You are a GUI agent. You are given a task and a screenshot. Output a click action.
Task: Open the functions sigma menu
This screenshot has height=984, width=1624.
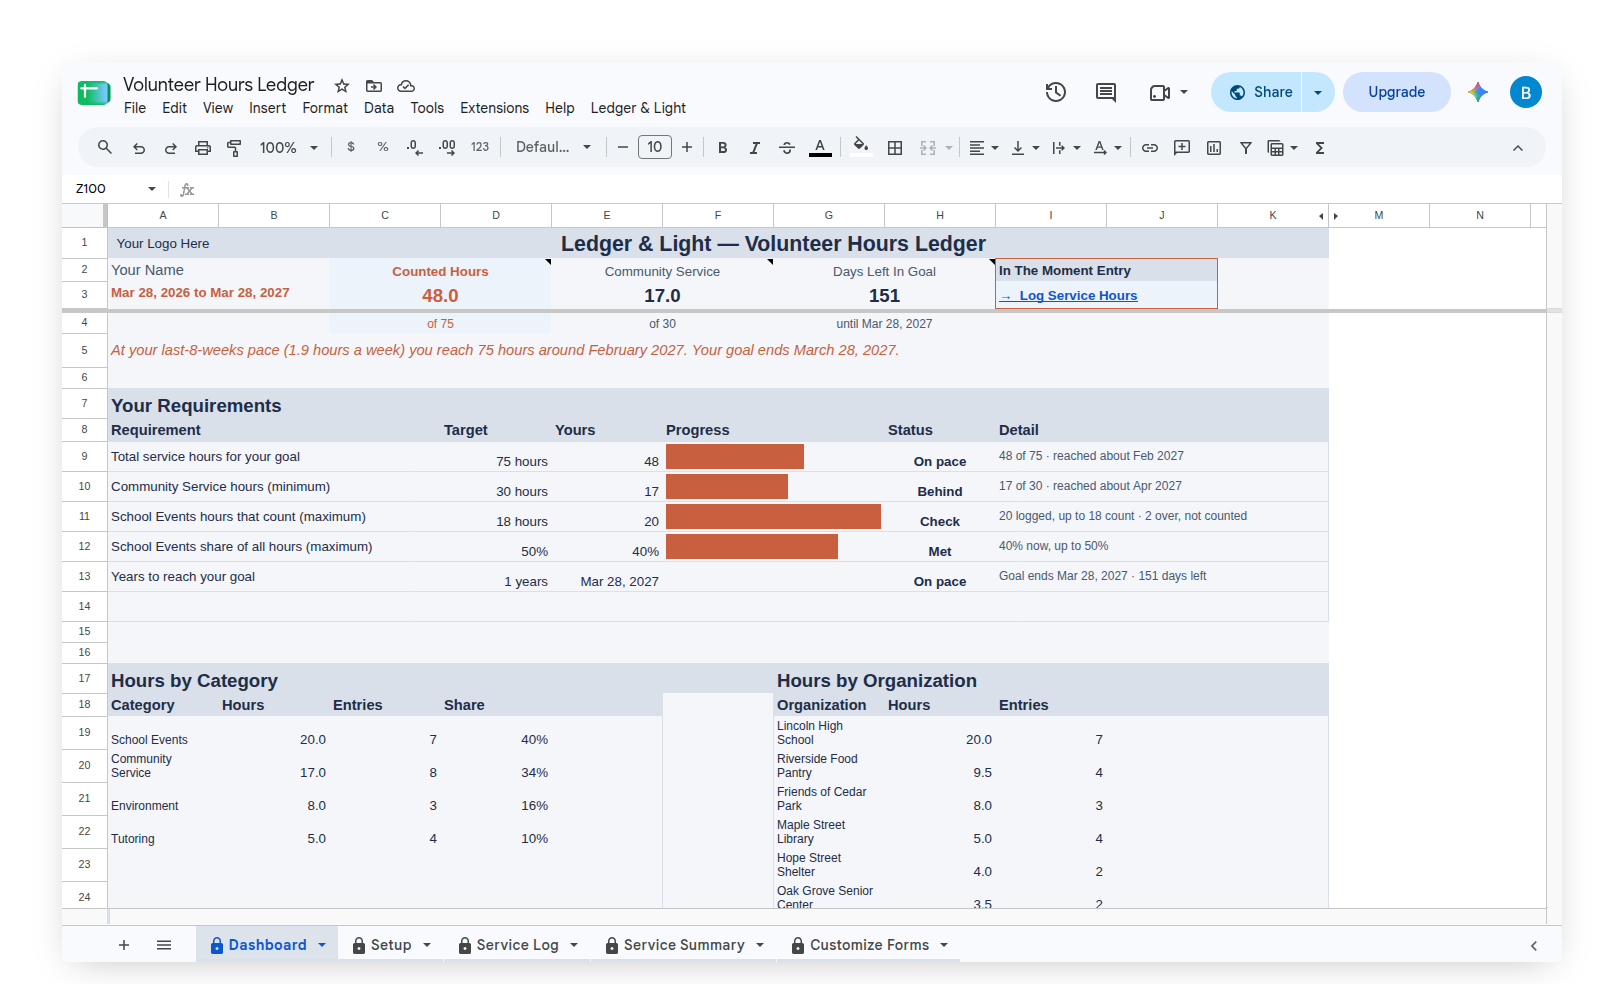tap(1320, 148)
